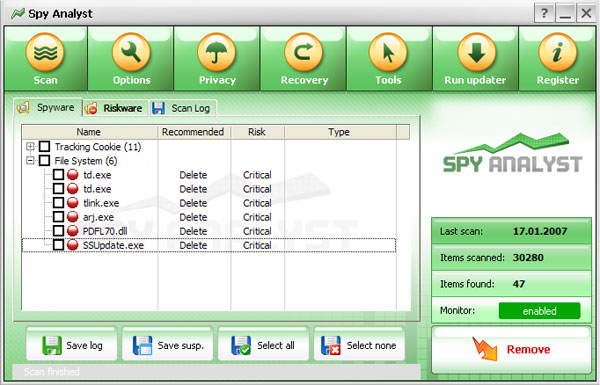The image size is (600, 385).
Task: Click the Scan finished status text
Action: tap(52, 372)
